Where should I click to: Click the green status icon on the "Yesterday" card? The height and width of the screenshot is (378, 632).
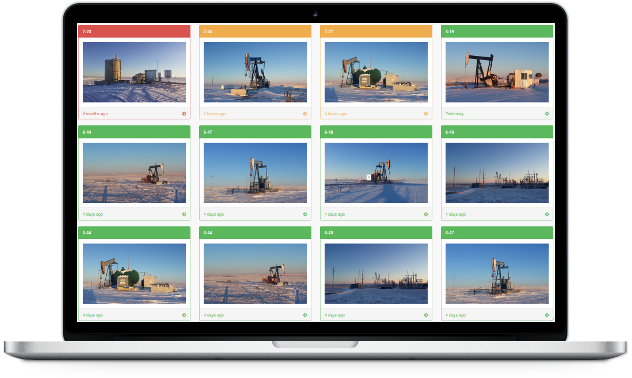click(x=547, y=114)
